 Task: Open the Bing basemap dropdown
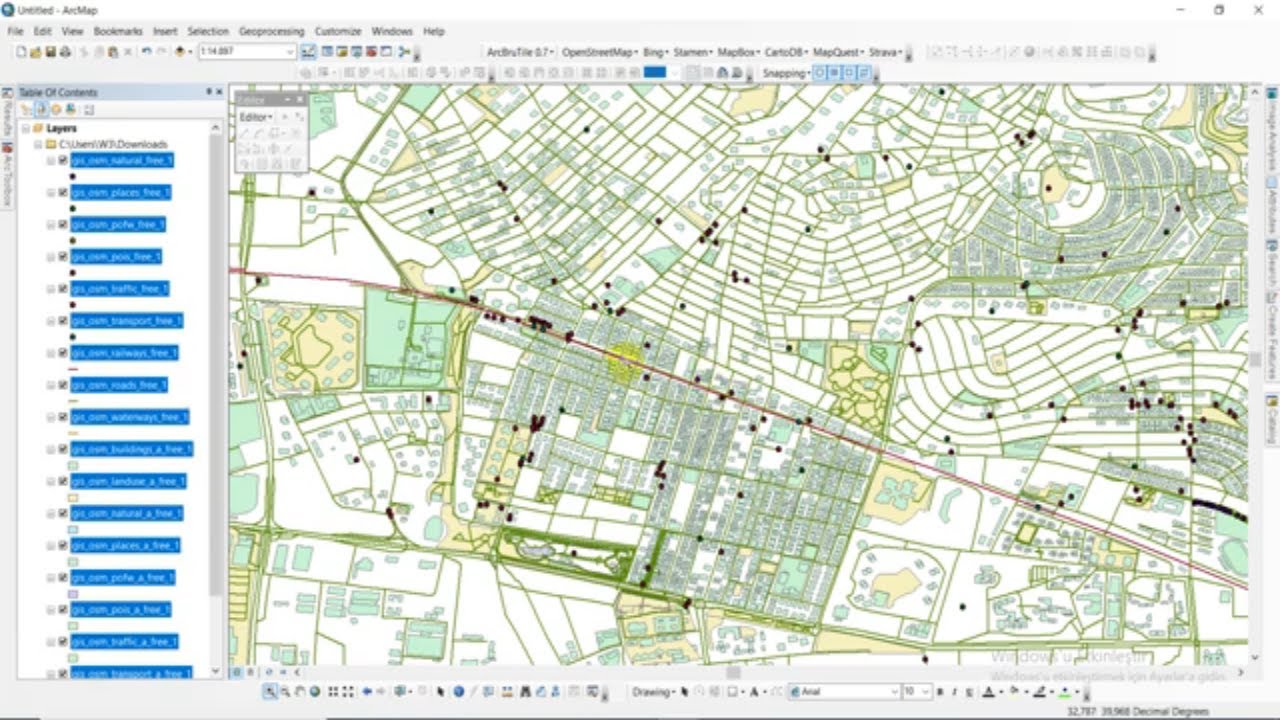click(656, 52)
